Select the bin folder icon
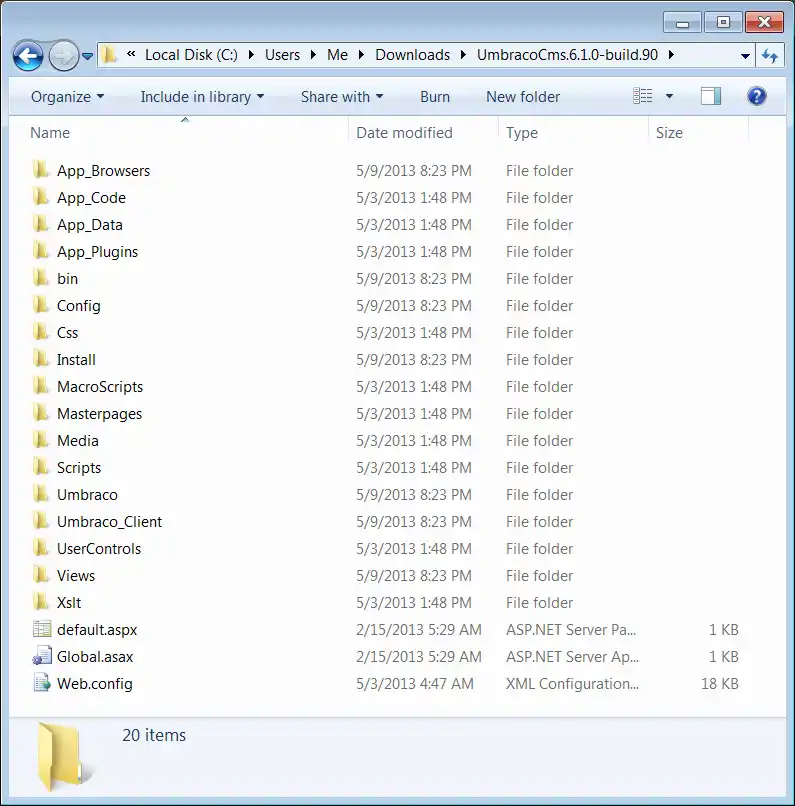Image resolution: width=795 pixels, height=806 pixels. pos(41,278)
